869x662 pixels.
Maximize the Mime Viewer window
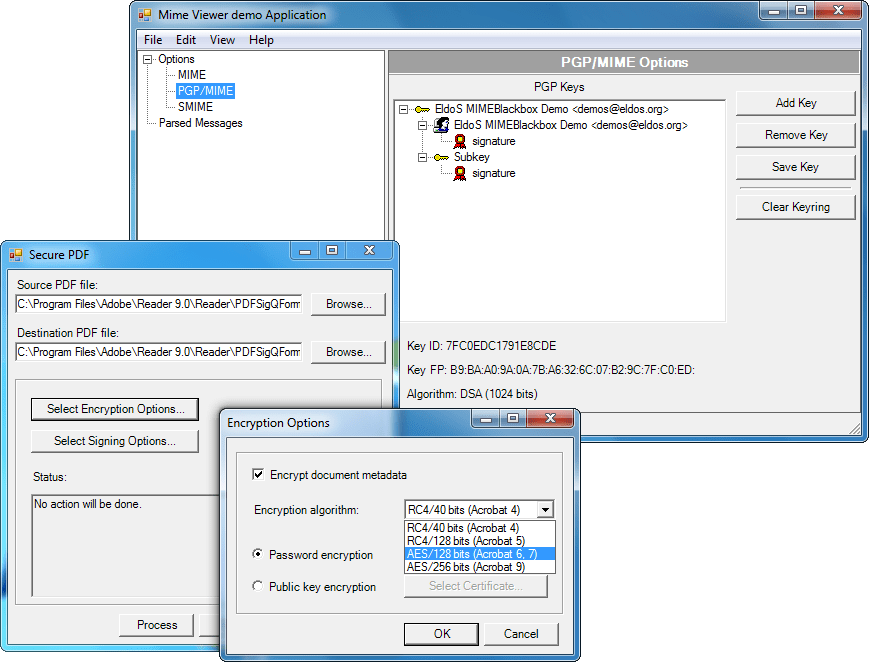click(801, 10)
